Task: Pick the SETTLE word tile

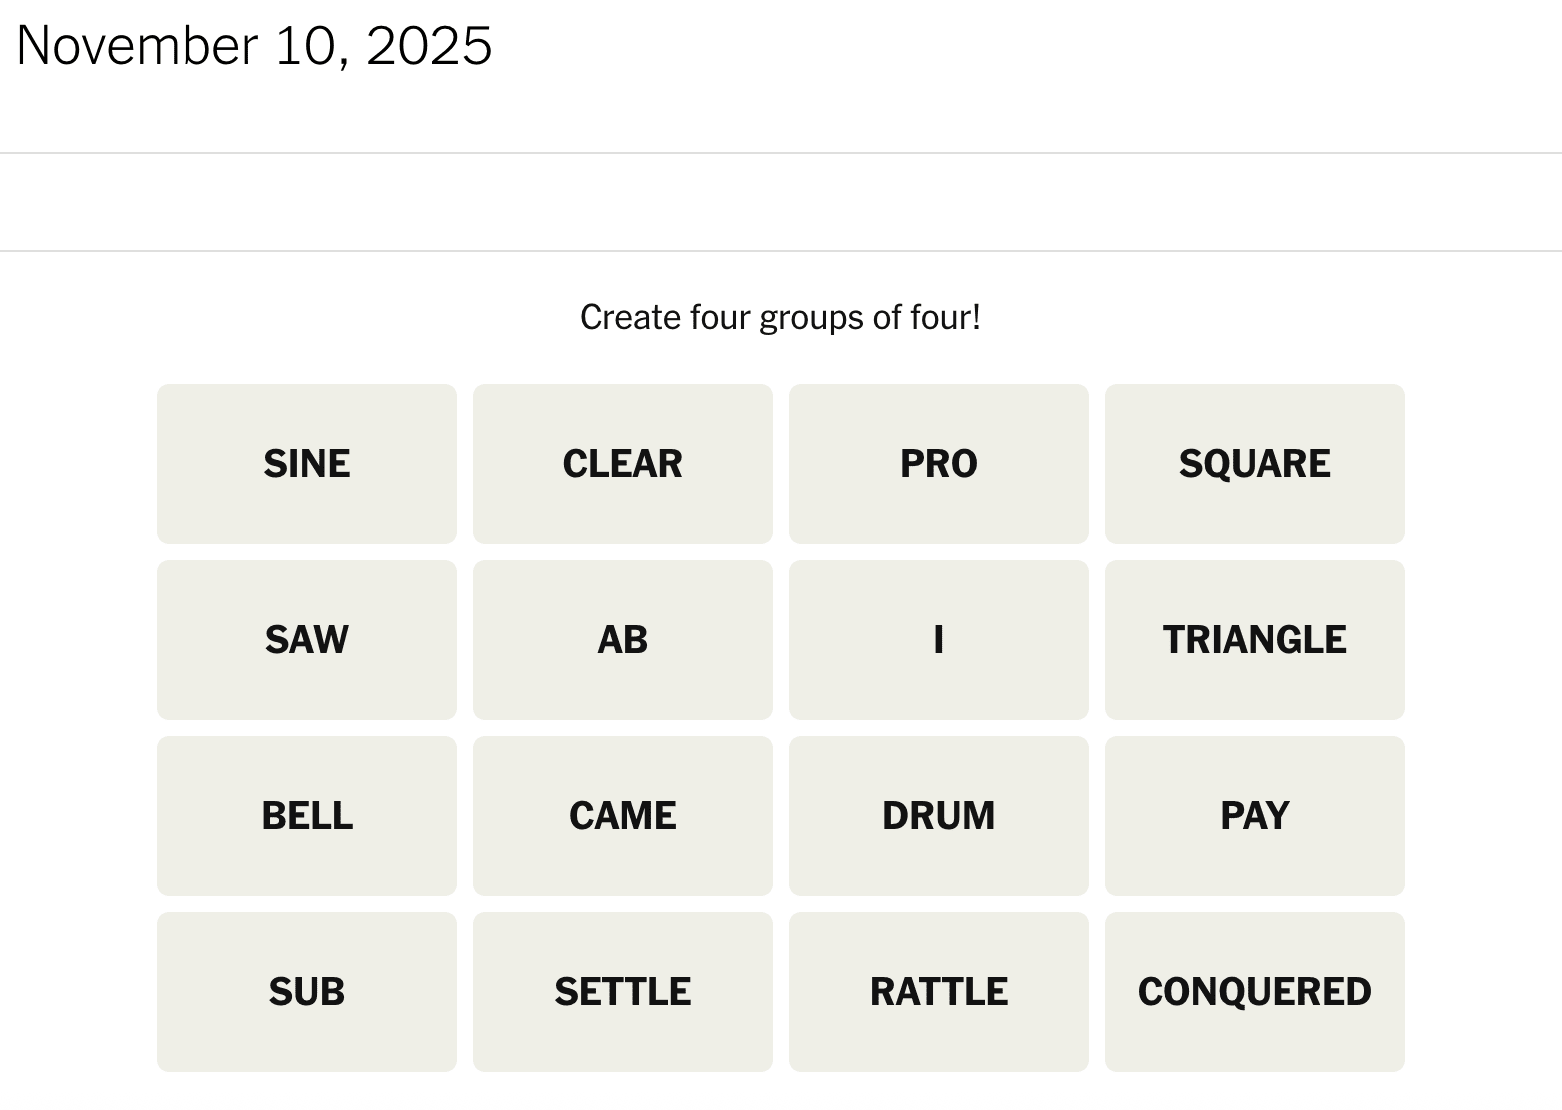Action: (x=622, y=992)
